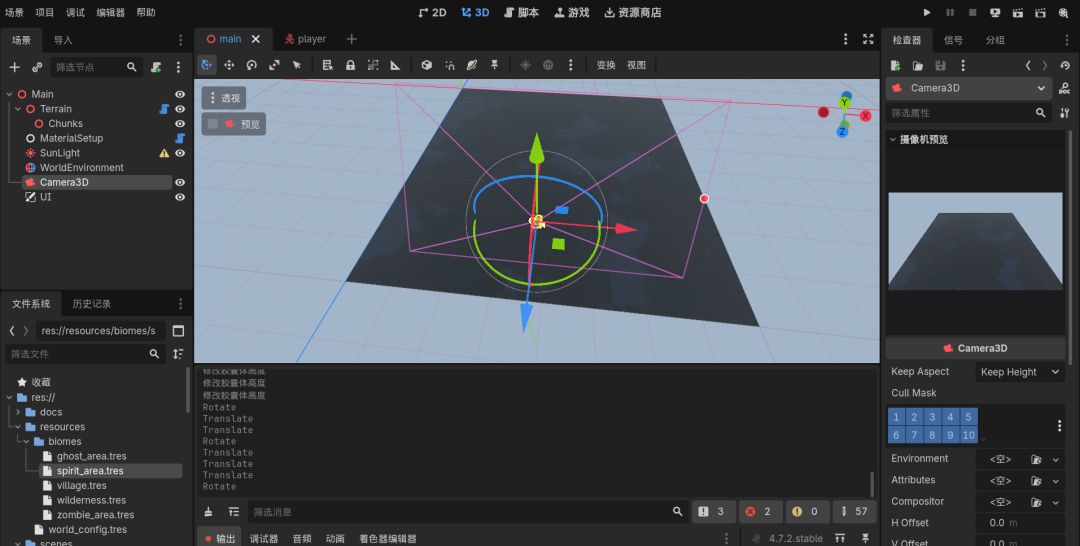Open documentation DOC icon for Camera3D
The width and height of the screenshot is (1080, 546).
[1065, 88]
